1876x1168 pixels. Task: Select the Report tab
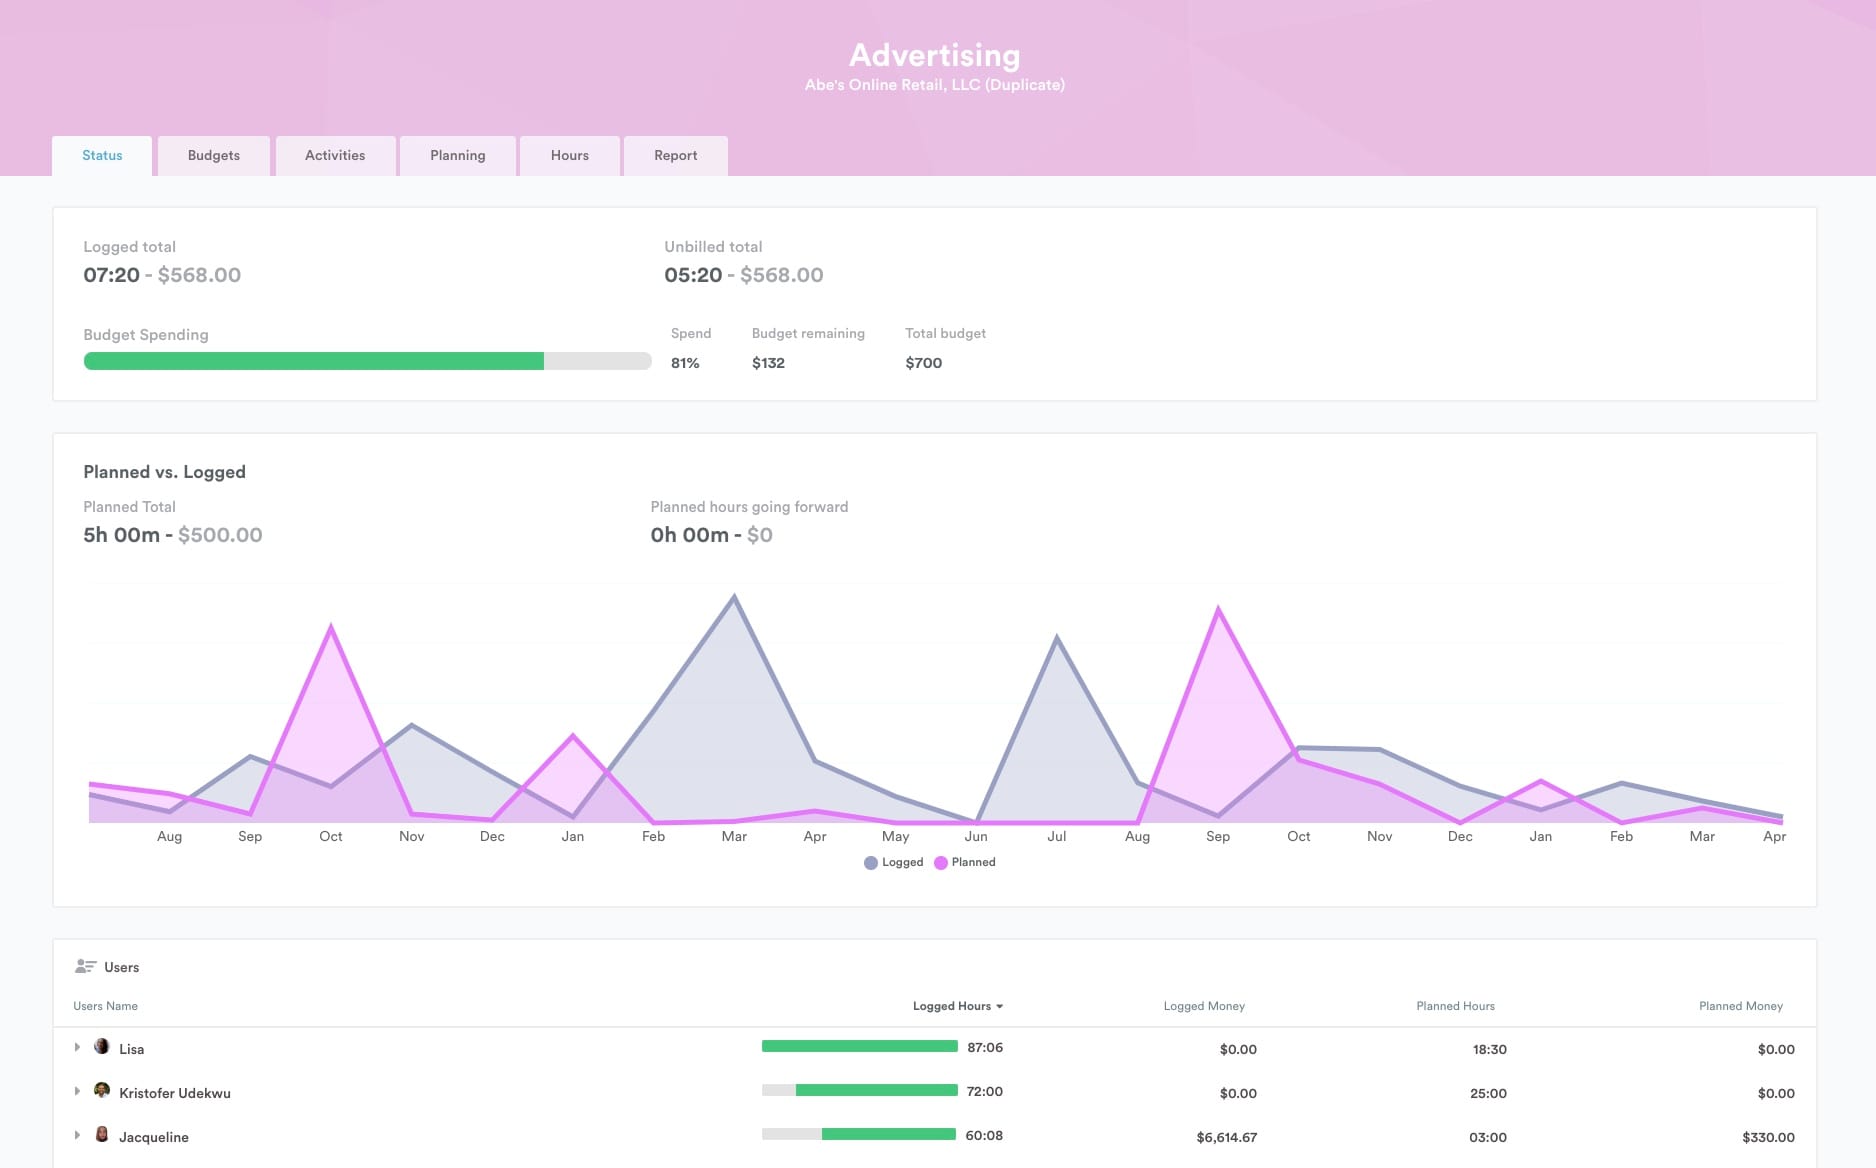click(x=675, y=156)
